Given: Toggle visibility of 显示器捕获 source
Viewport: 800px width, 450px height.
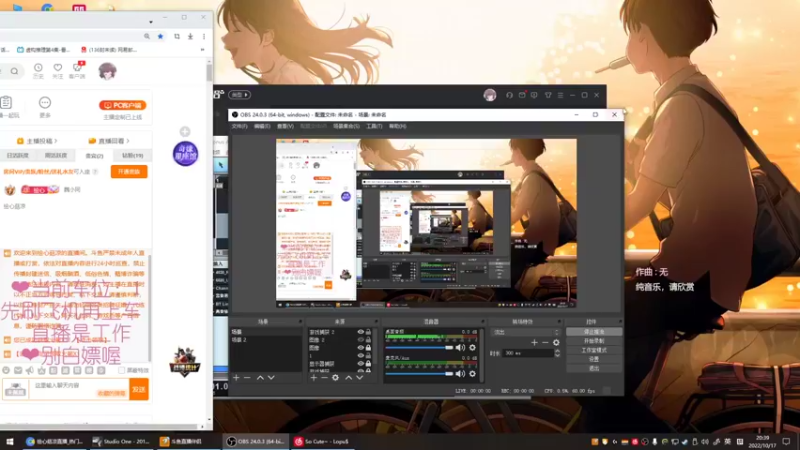Looking at the screenshot, I should tap(361, 364).
